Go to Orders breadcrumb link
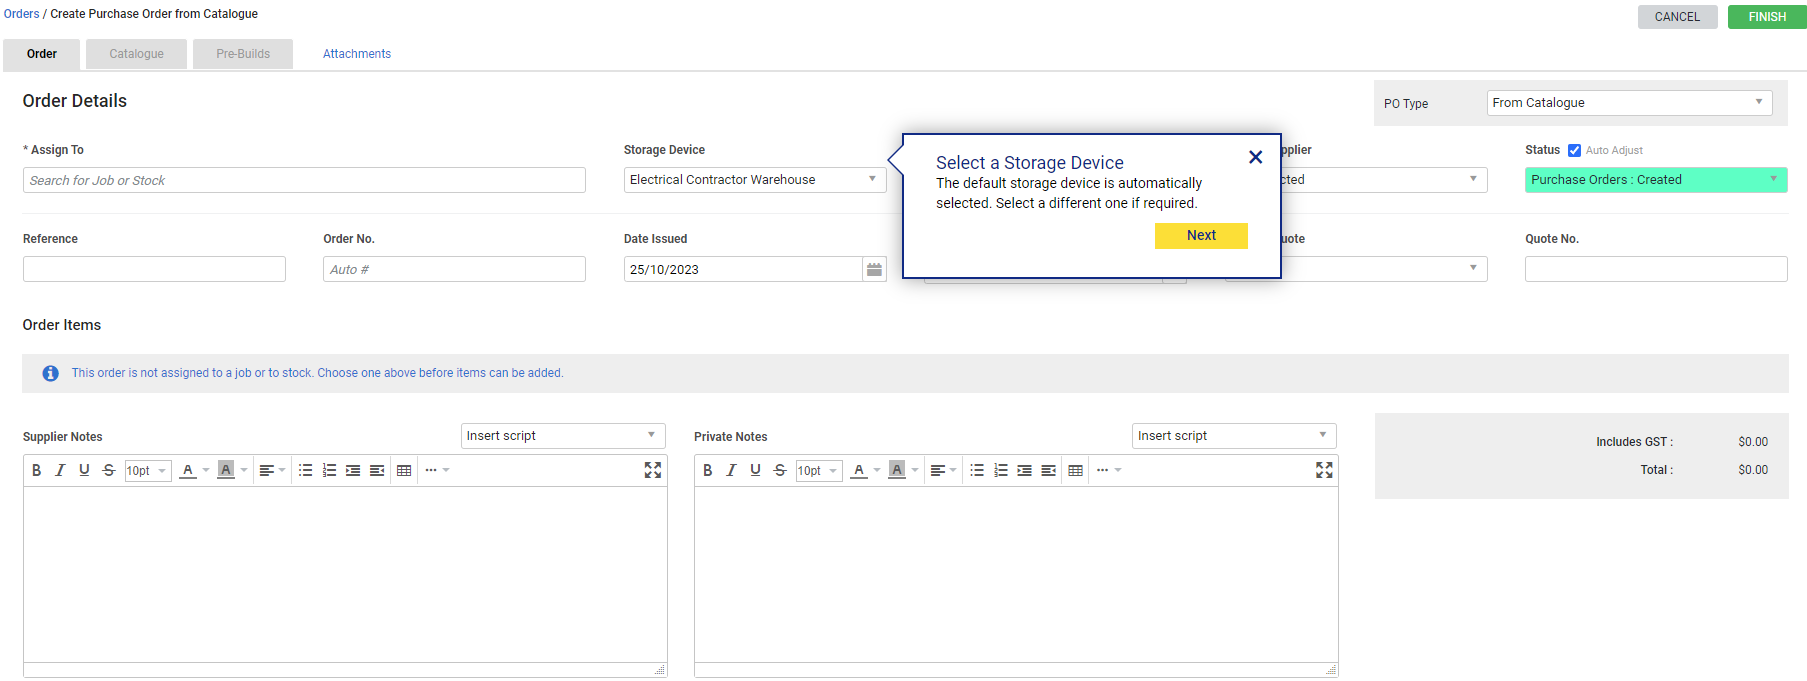This screenshot has width=1807, height=681. (21, 14)
